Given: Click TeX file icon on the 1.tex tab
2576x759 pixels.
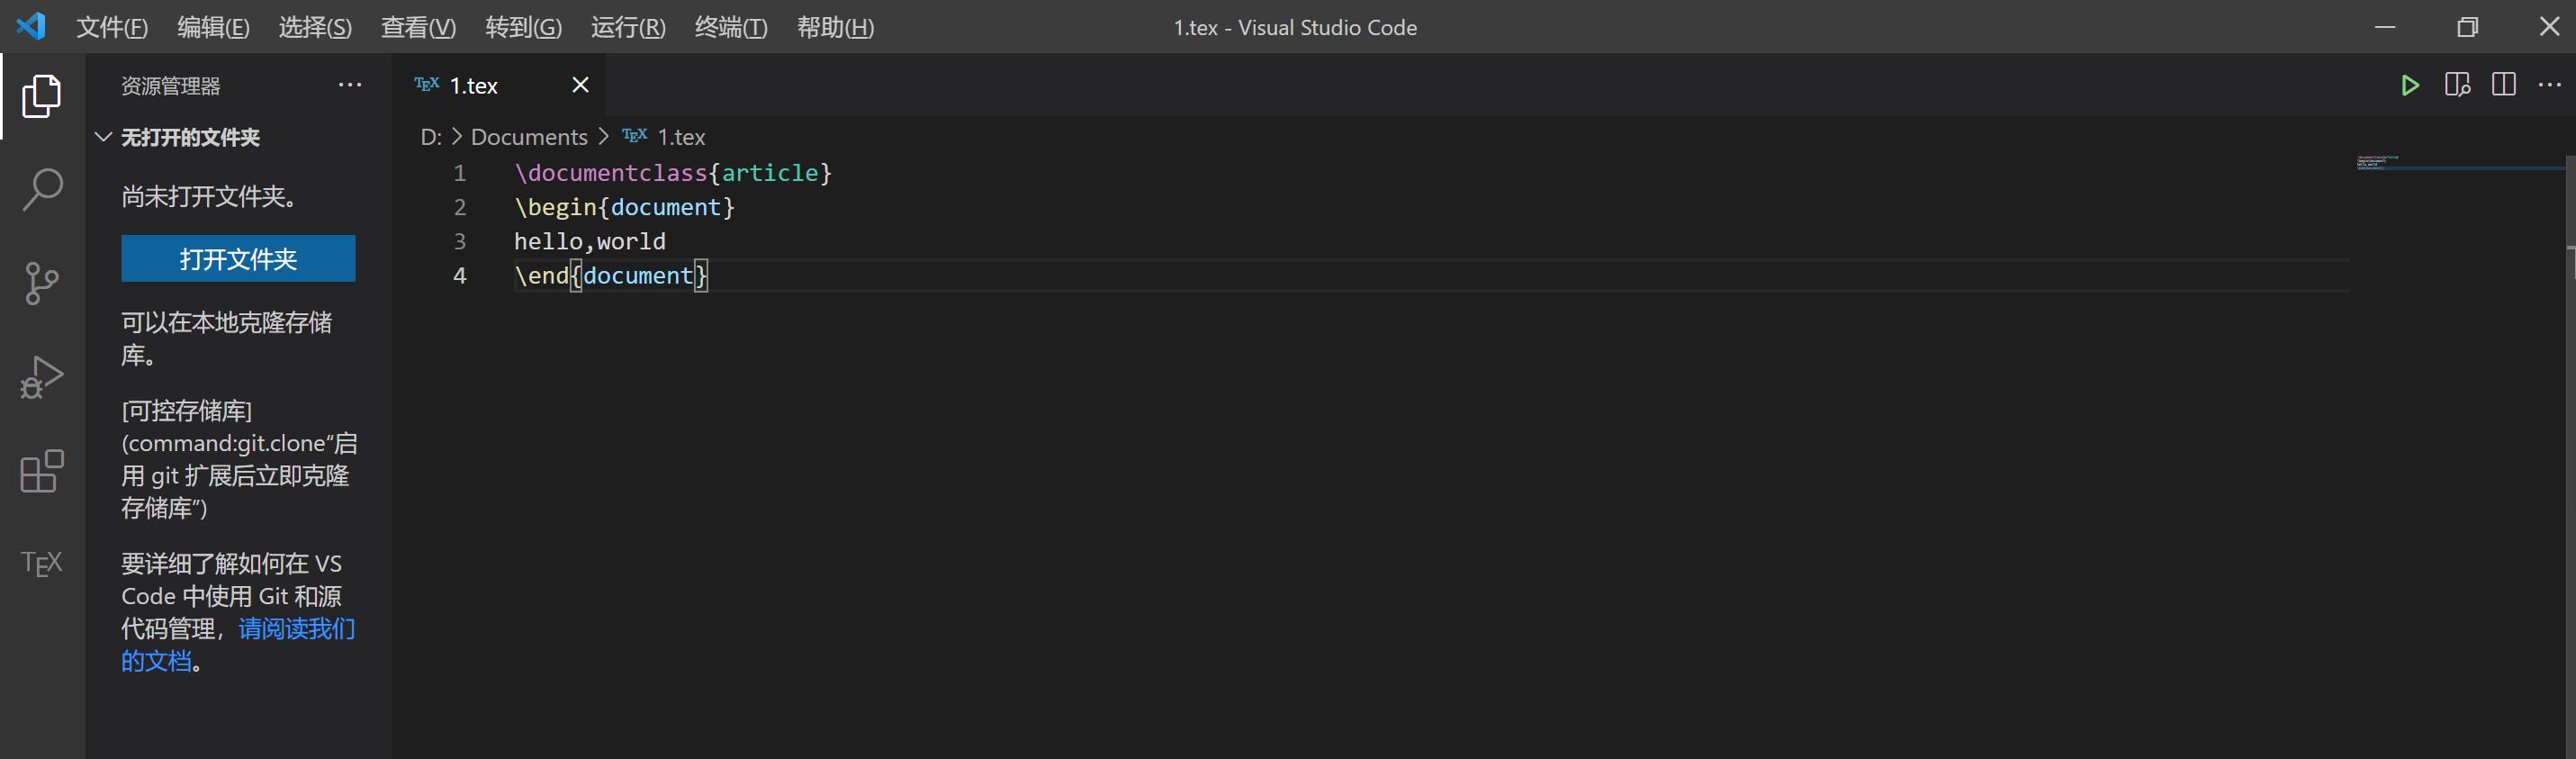Looking at the screenshot, I should click(427, 84).
